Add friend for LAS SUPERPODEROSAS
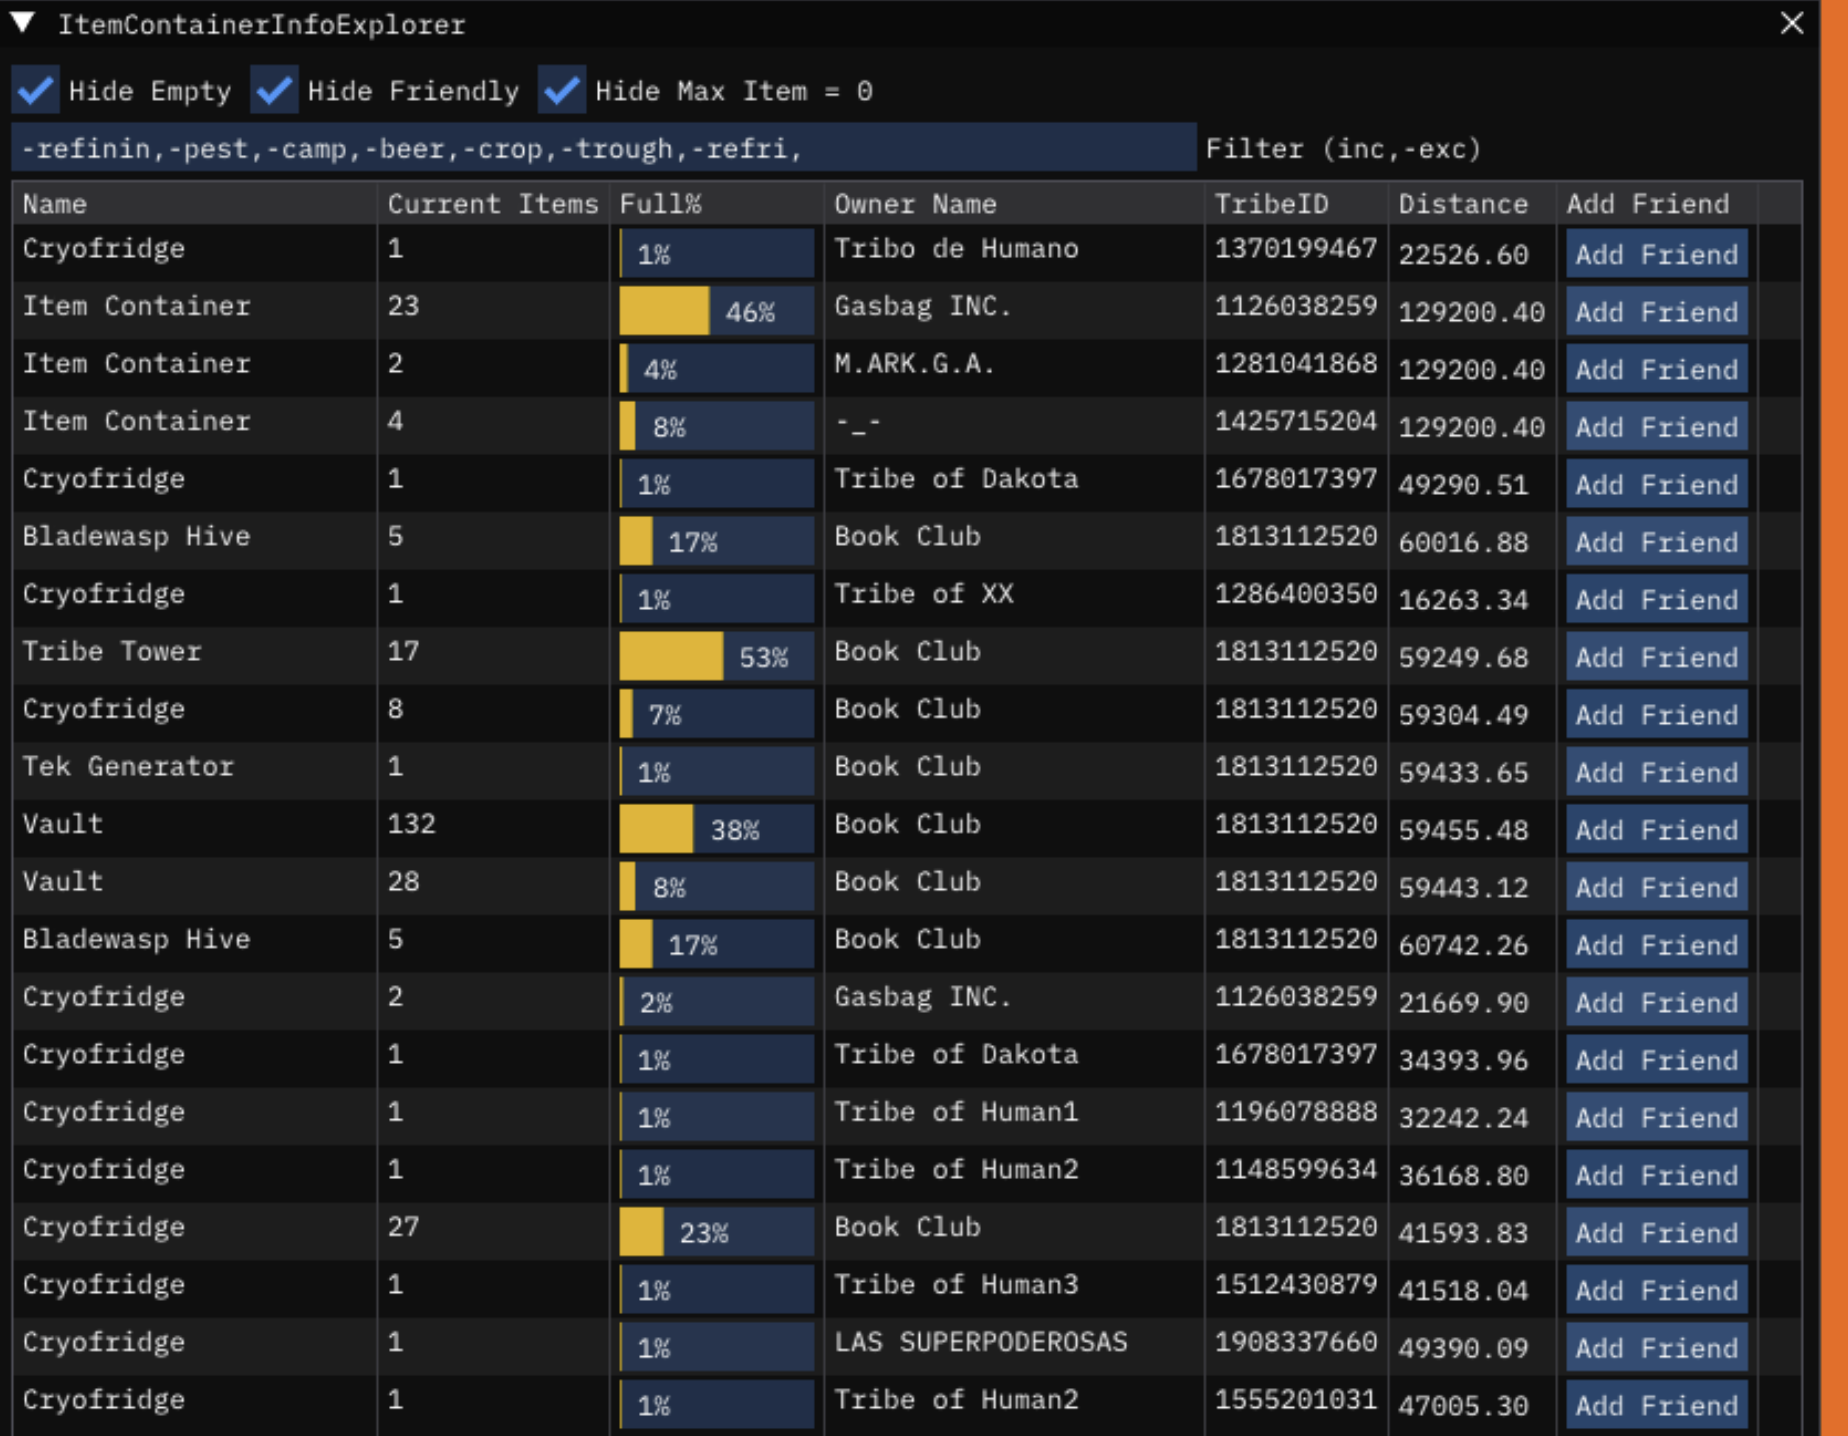This screenshot has width=1848, height=1436. (1657, 1348)
